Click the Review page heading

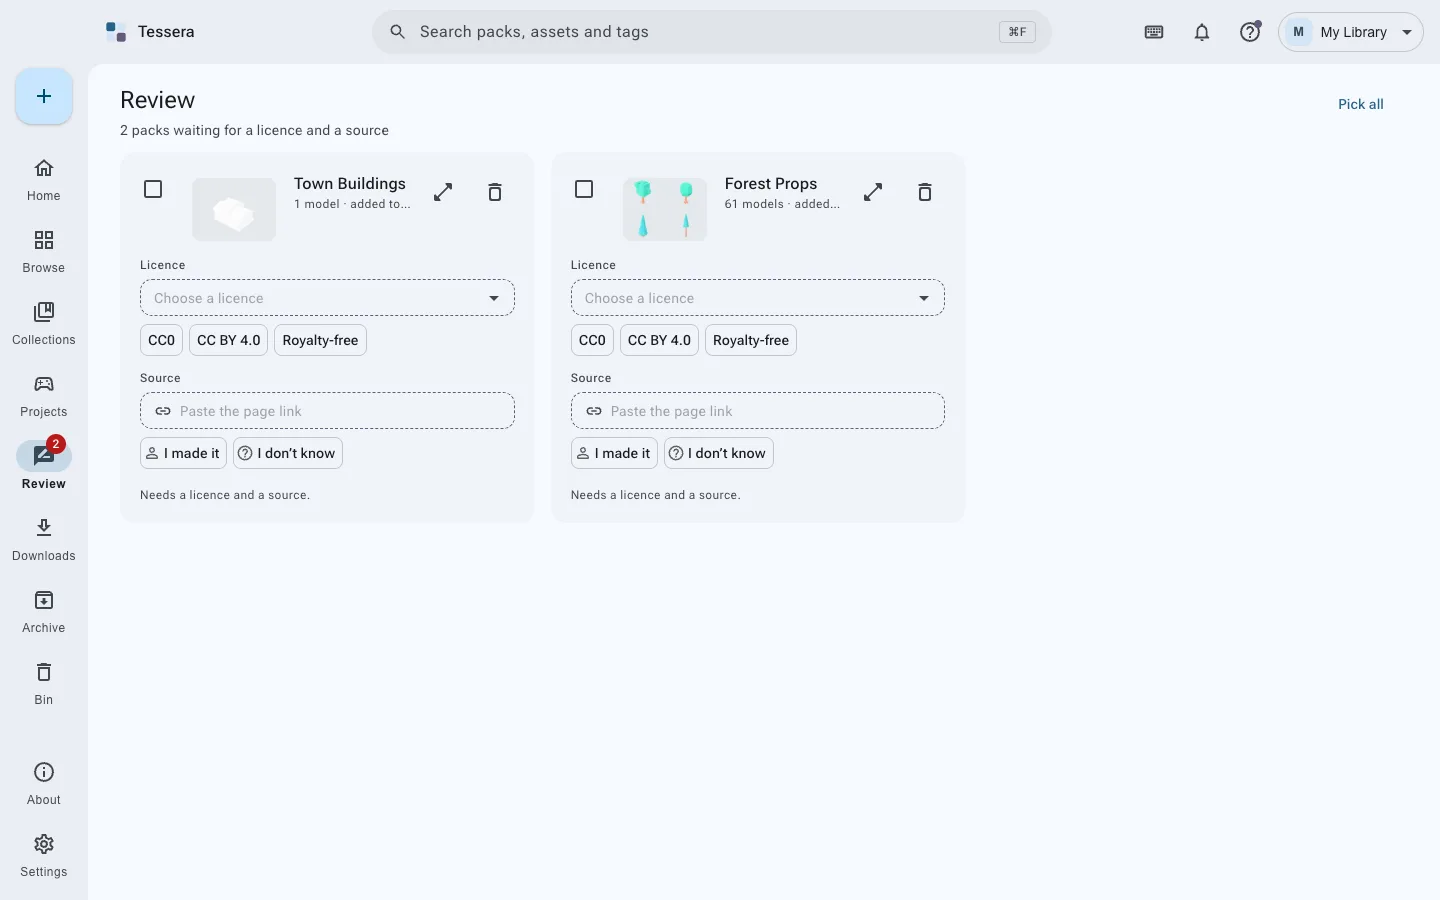tap(158, 100)
